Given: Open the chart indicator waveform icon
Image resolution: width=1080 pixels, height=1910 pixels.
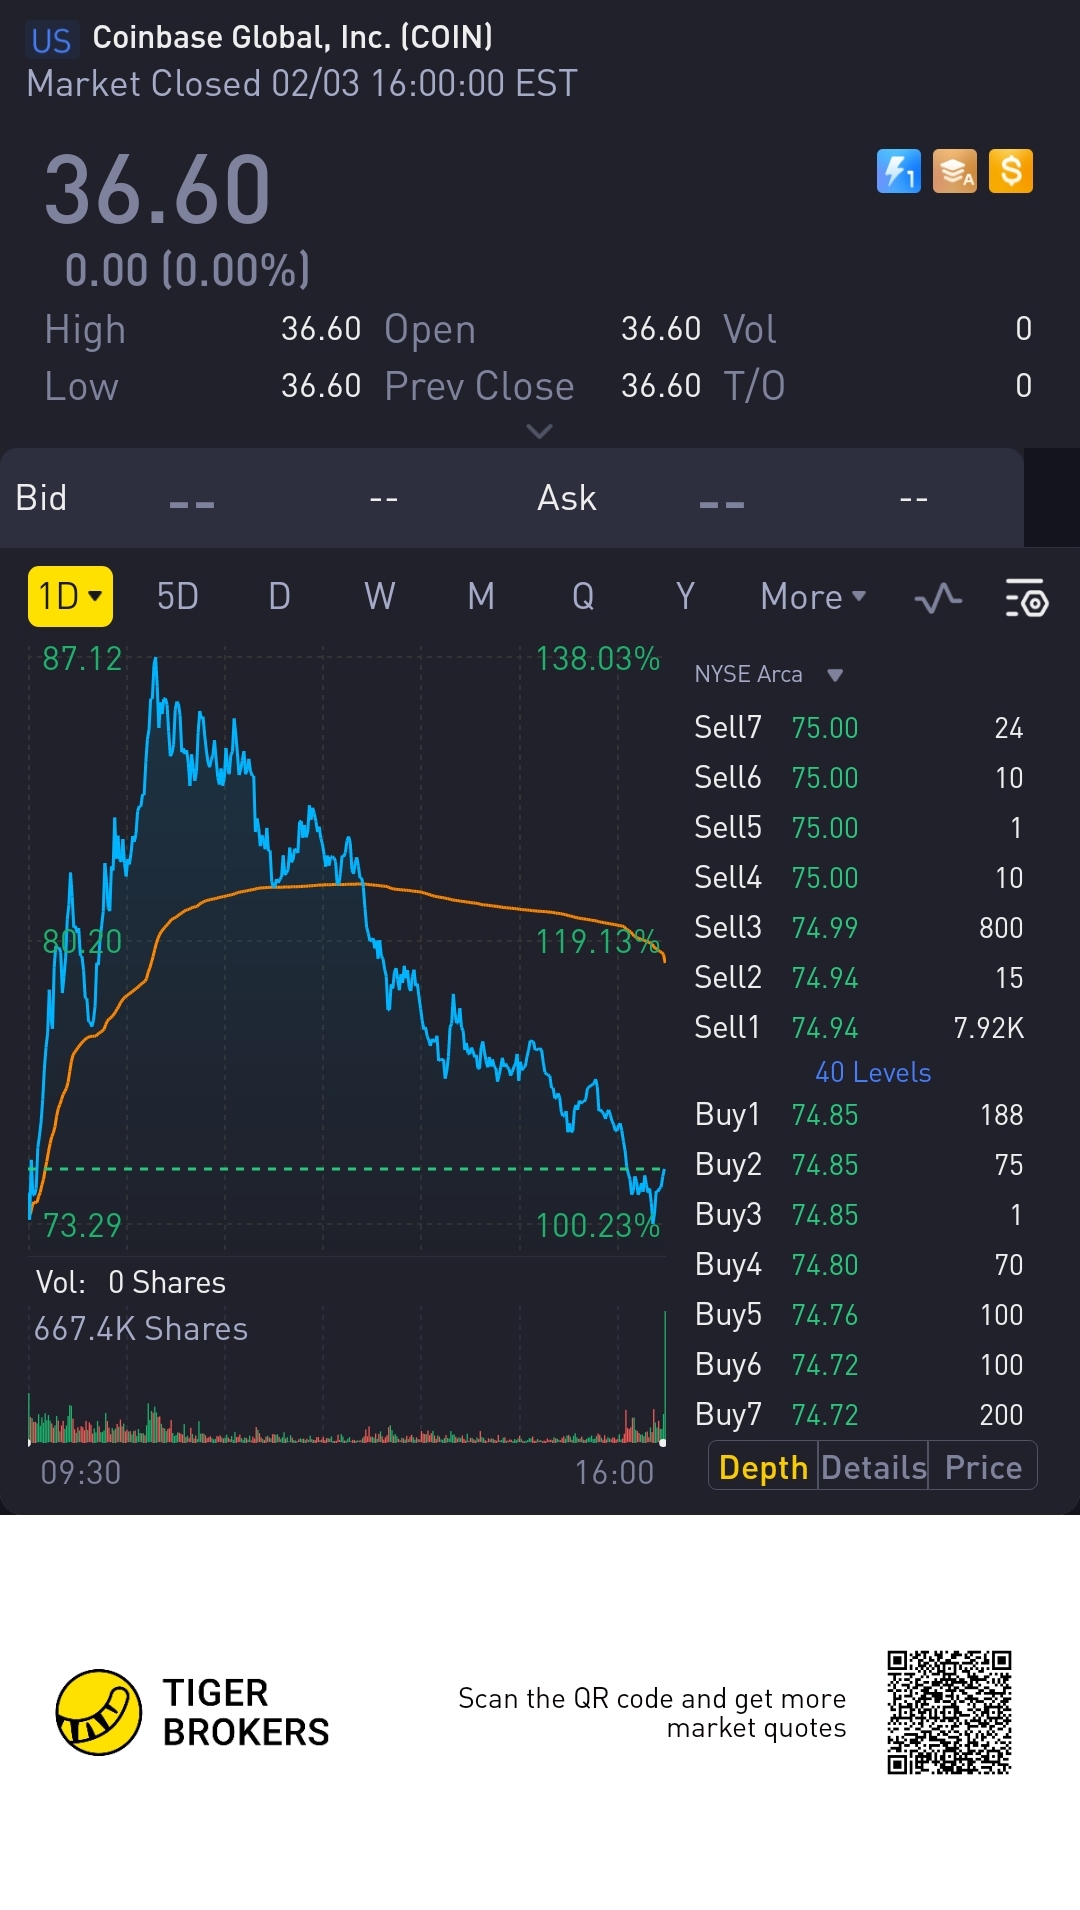Looking at the screenshot, I should 938,598.
